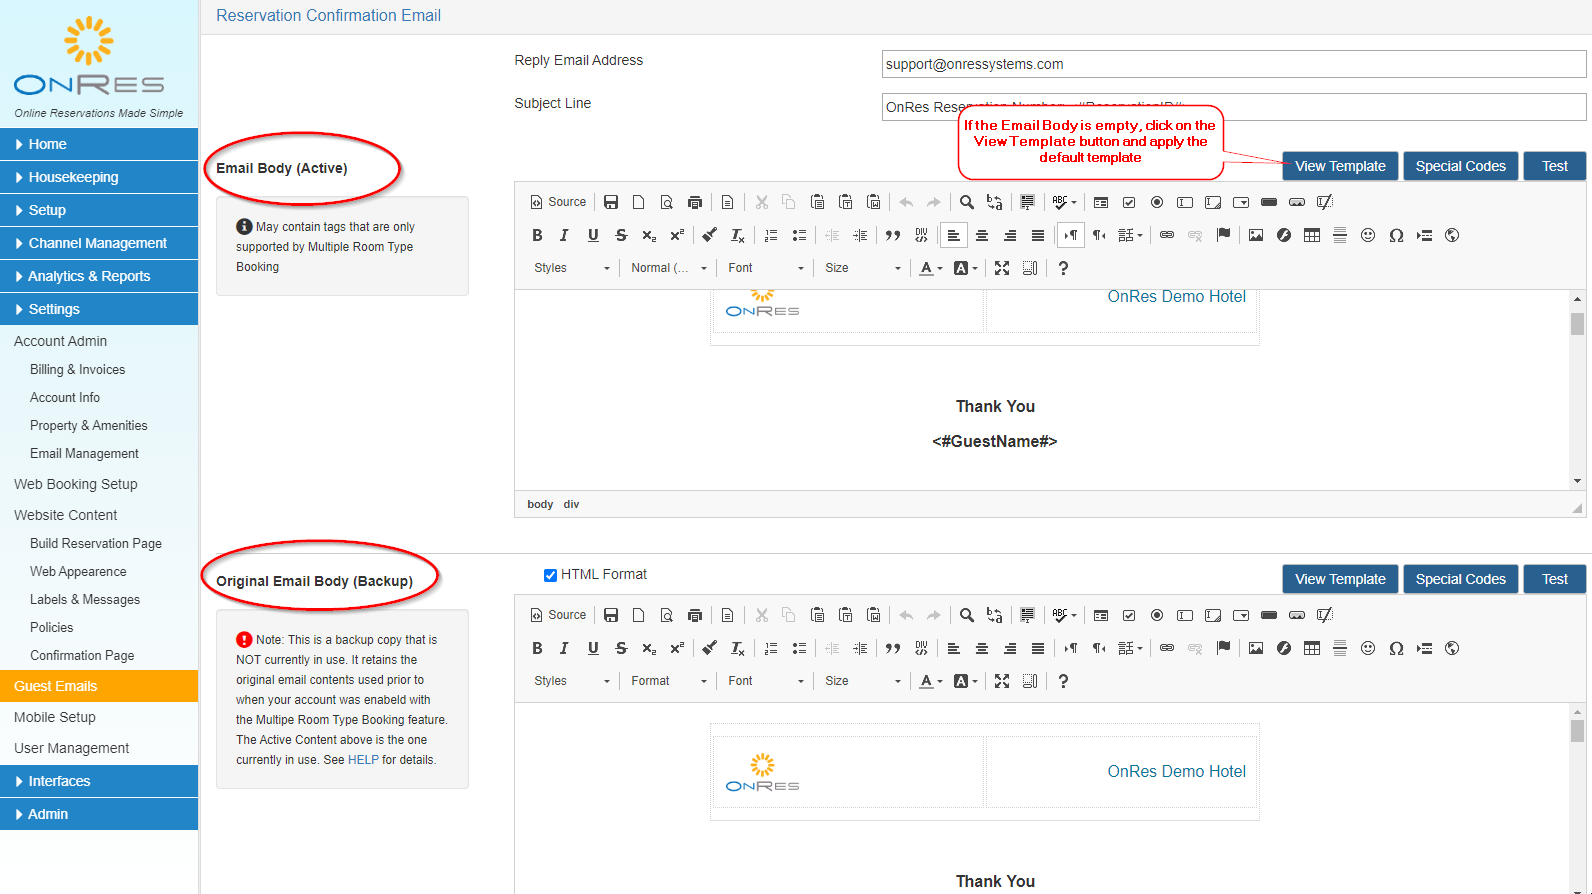Open Styles dropdown in Active editor
1592x894 pixels.
point(571,268)
